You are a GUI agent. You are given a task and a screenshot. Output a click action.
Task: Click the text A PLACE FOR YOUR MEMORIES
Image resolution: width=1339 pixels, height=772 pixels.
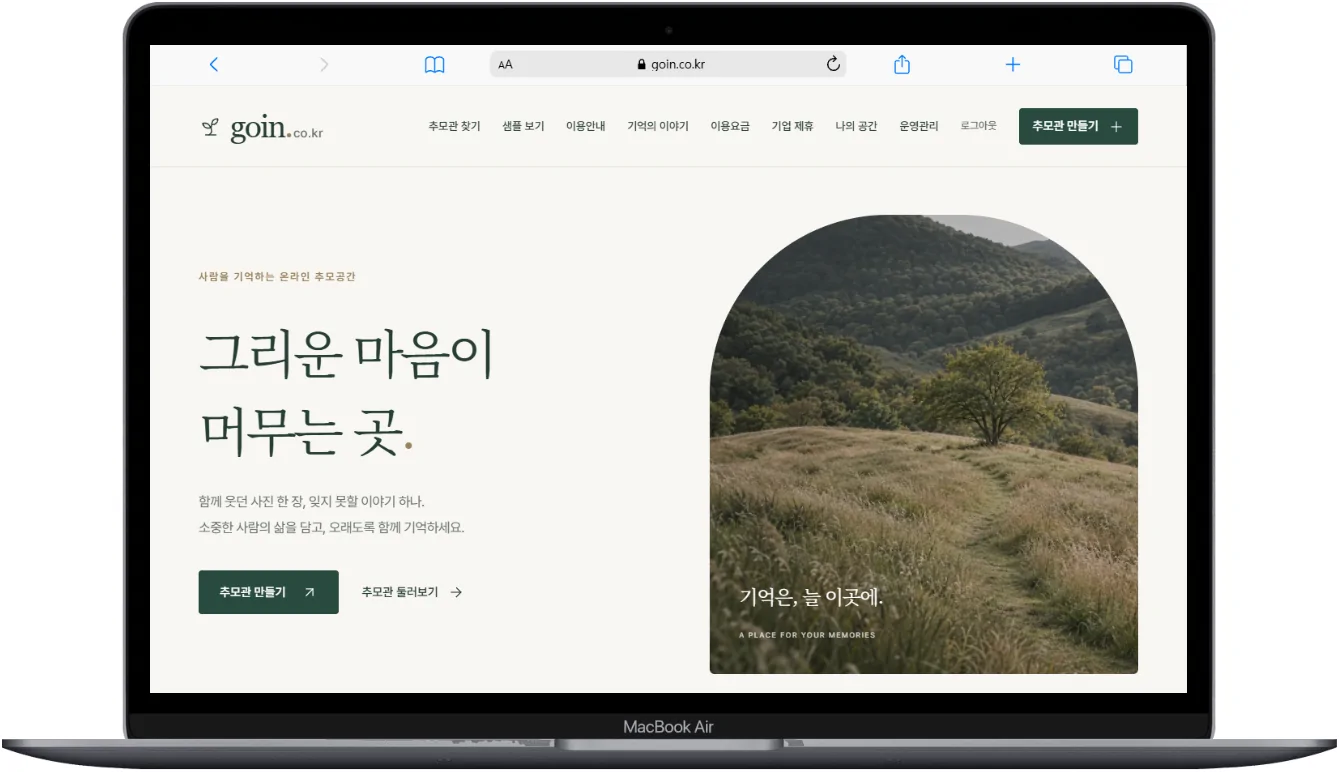807,635
